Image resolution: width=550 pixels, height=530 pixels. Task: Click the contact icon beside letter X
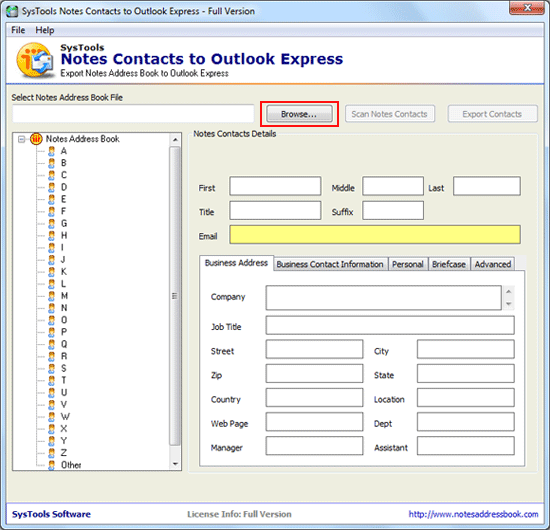pyautogui.click(x=52, y=429)
